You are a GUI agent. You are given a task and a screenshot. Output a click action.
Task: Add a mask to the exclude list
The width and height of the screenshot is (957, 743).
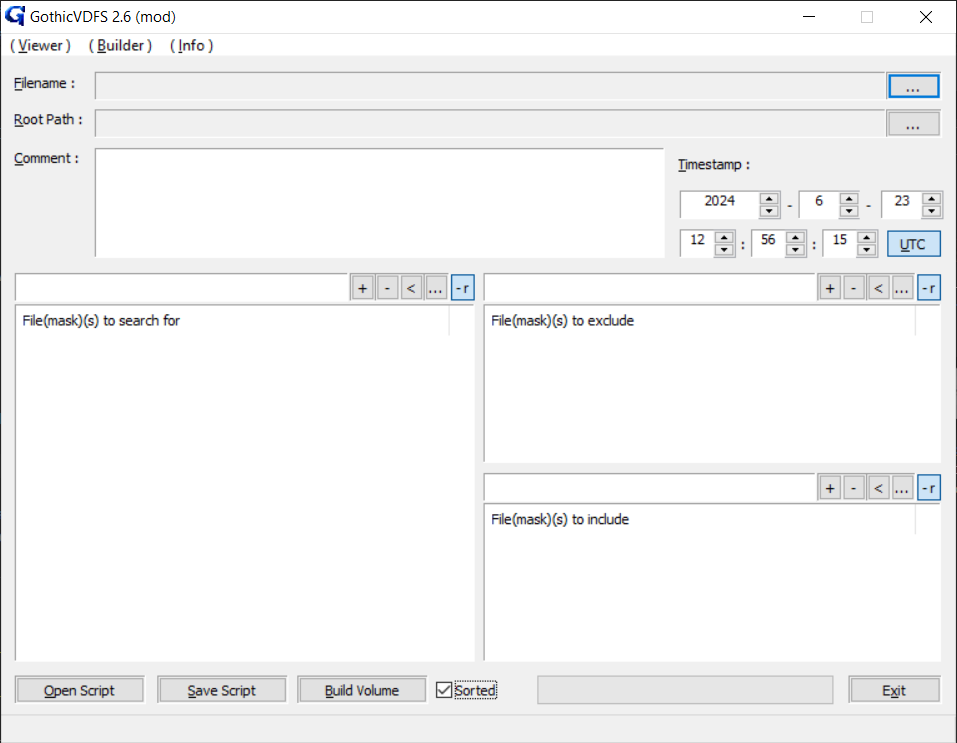[x=830, y=288]
